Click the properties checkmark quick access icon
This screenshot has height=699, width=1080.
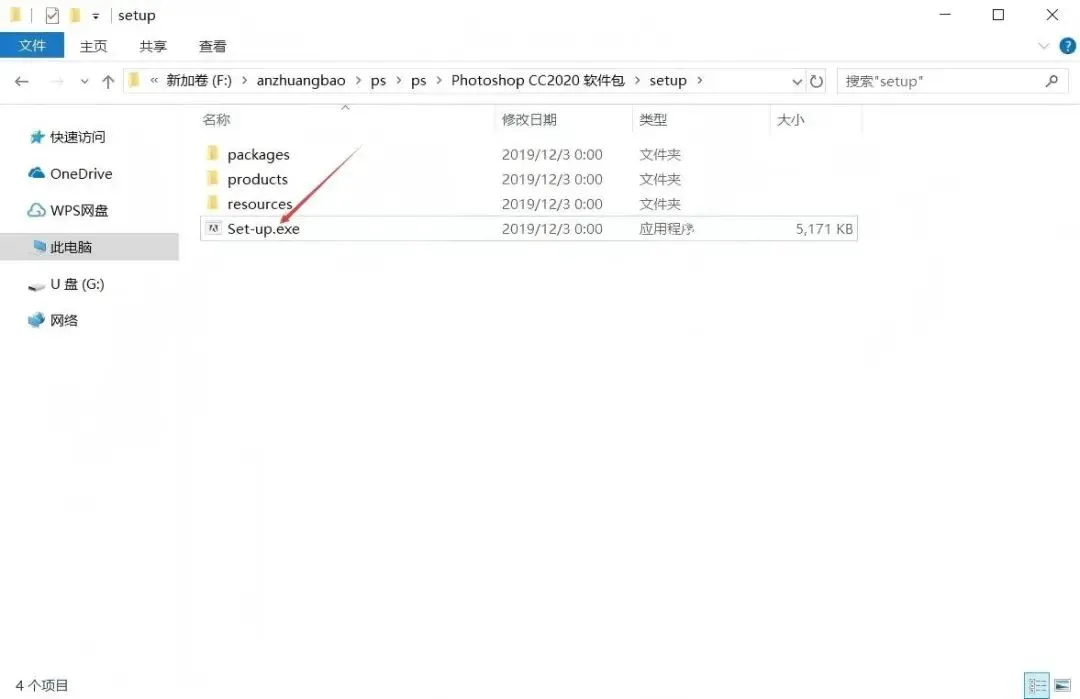point(52,15)
